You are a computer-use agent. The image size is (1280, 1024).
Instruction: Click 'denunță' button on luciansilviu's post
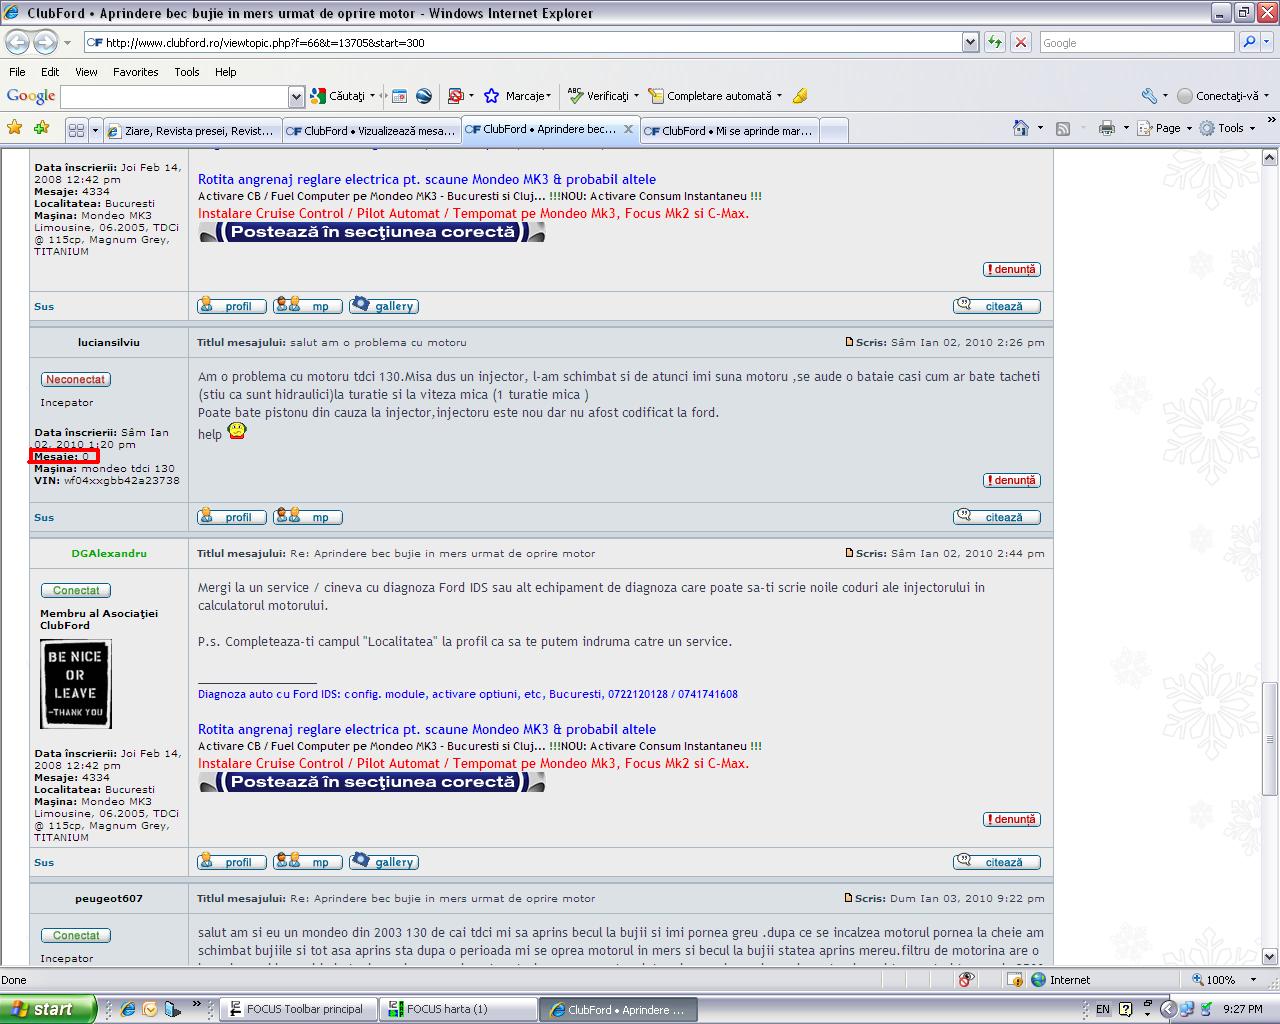pyautogui.click(x=1012, y=480)
